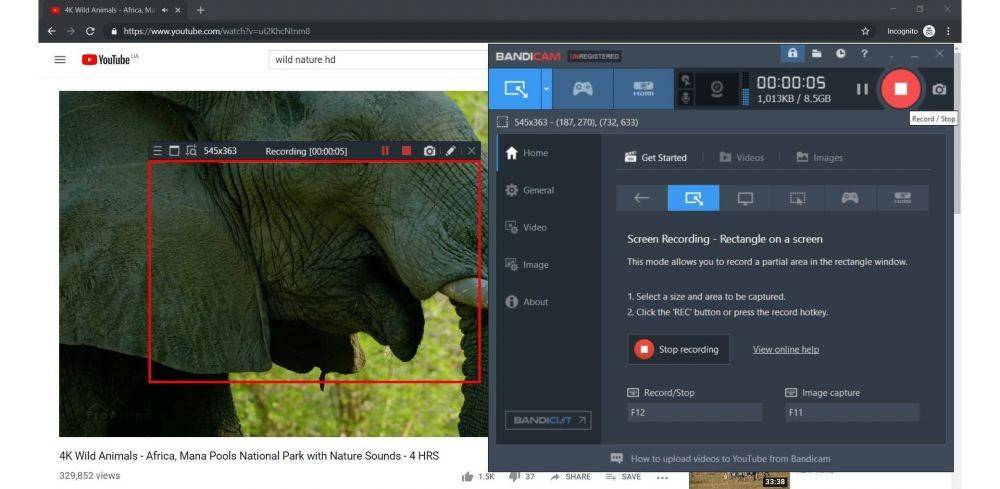The height and width of the screenshot is (489, 1000).
Task: Select the 4K Wild Animals browser tab
Action: point(115,10)
